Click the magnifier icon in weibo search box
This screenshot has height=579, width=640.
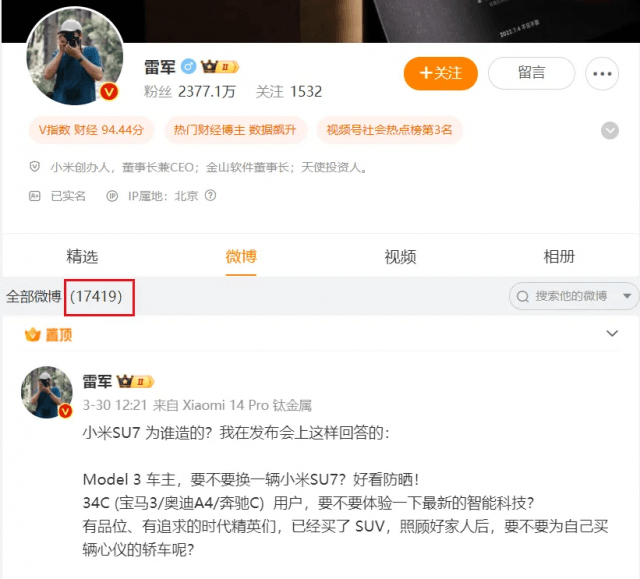click(522, 296)
